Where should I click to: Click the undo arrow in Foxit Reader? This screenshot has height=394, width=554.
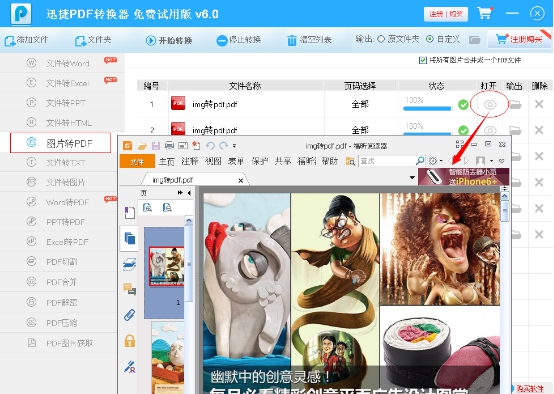tap(211, 145)
